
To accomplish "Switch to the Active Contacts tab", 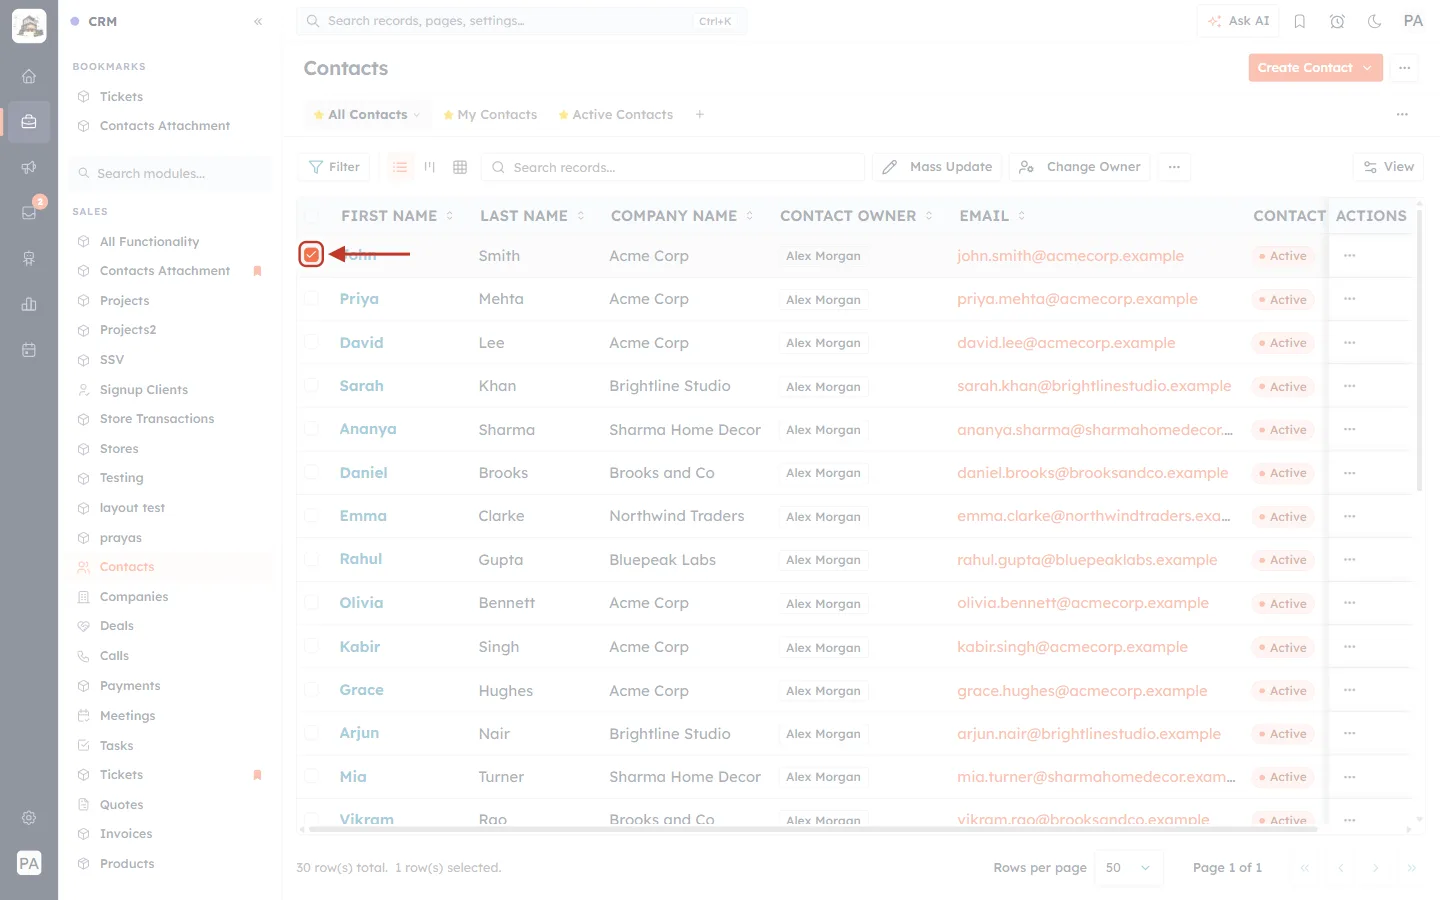I will (615, 115).
